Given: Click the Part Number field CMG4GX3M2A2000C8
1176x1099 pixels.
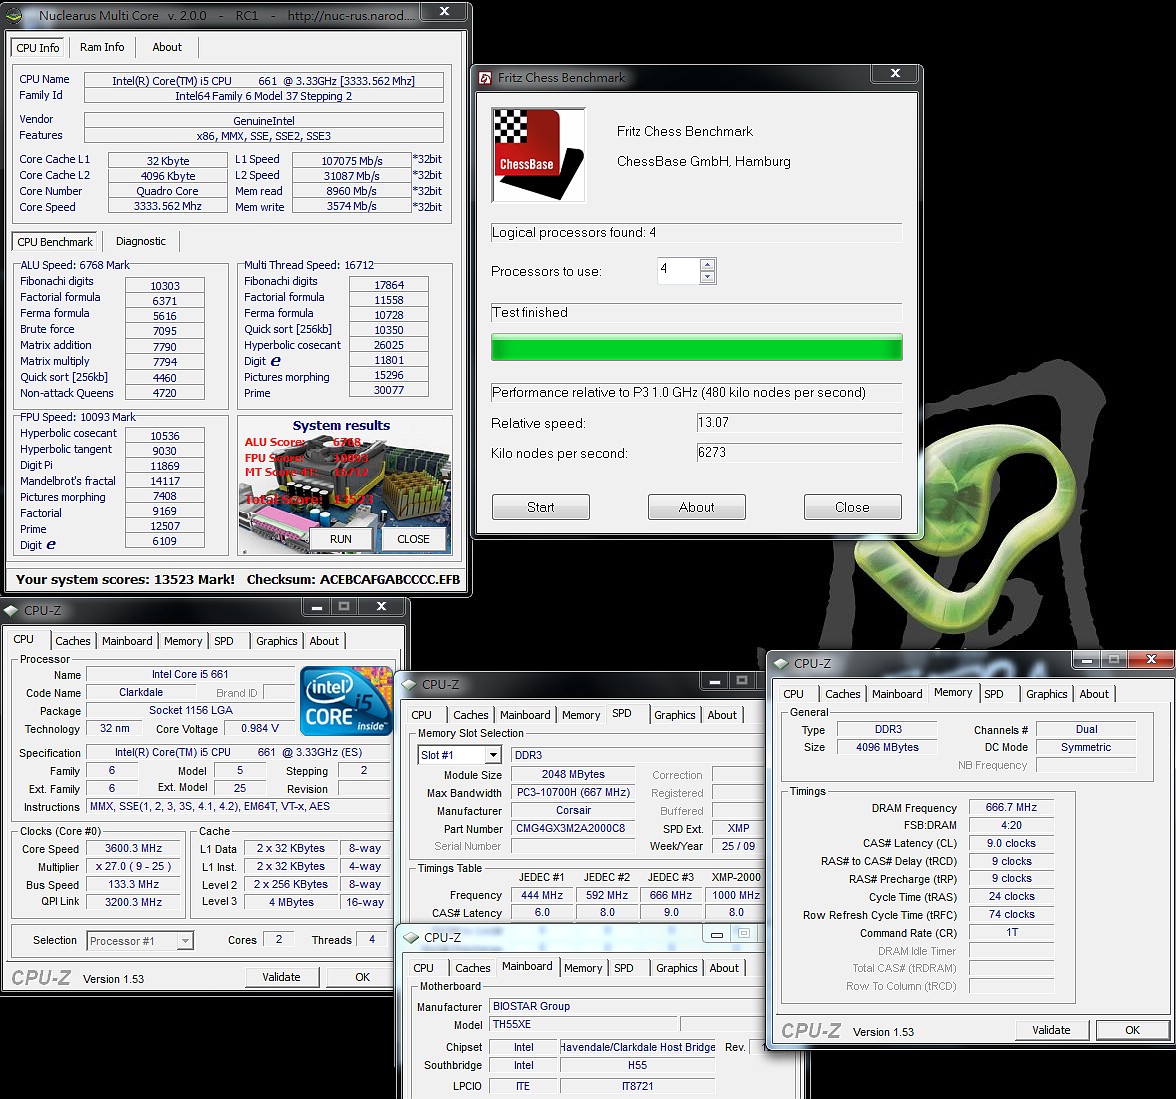Looking at the screenshot, I should (571, 829).
